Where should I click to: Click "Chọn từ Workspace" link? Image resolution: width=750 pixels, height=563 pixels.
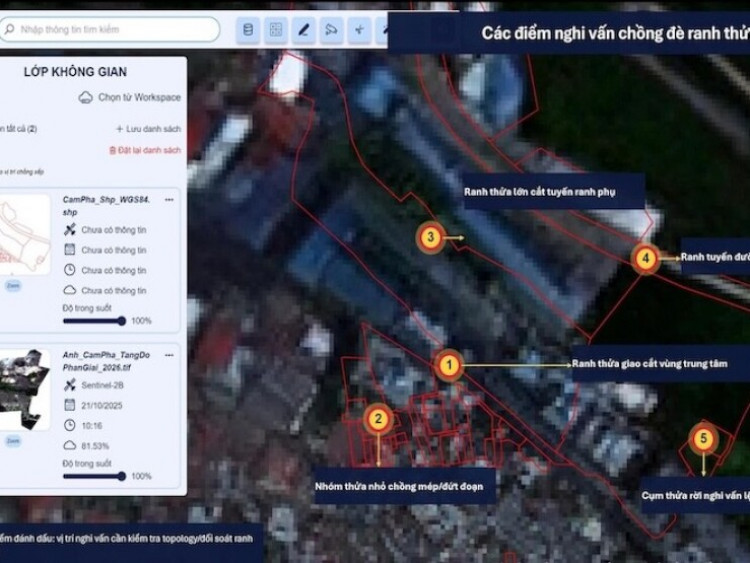point(139,97)
